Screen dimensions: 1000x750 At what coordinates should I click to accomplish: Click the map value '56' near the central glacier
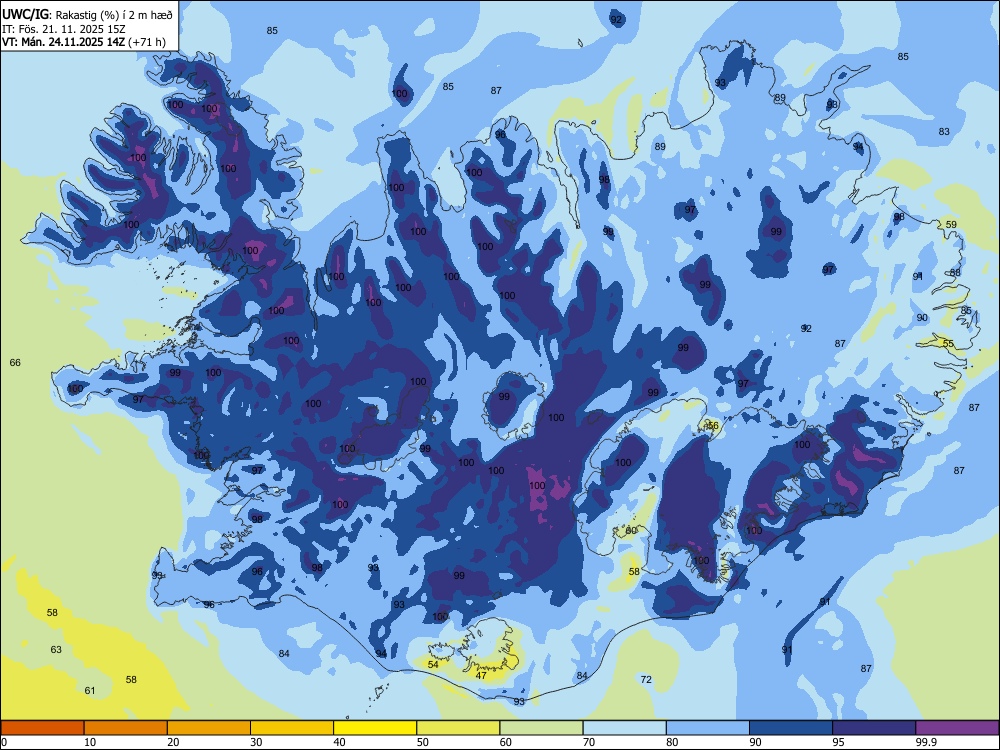click(713, 426)
